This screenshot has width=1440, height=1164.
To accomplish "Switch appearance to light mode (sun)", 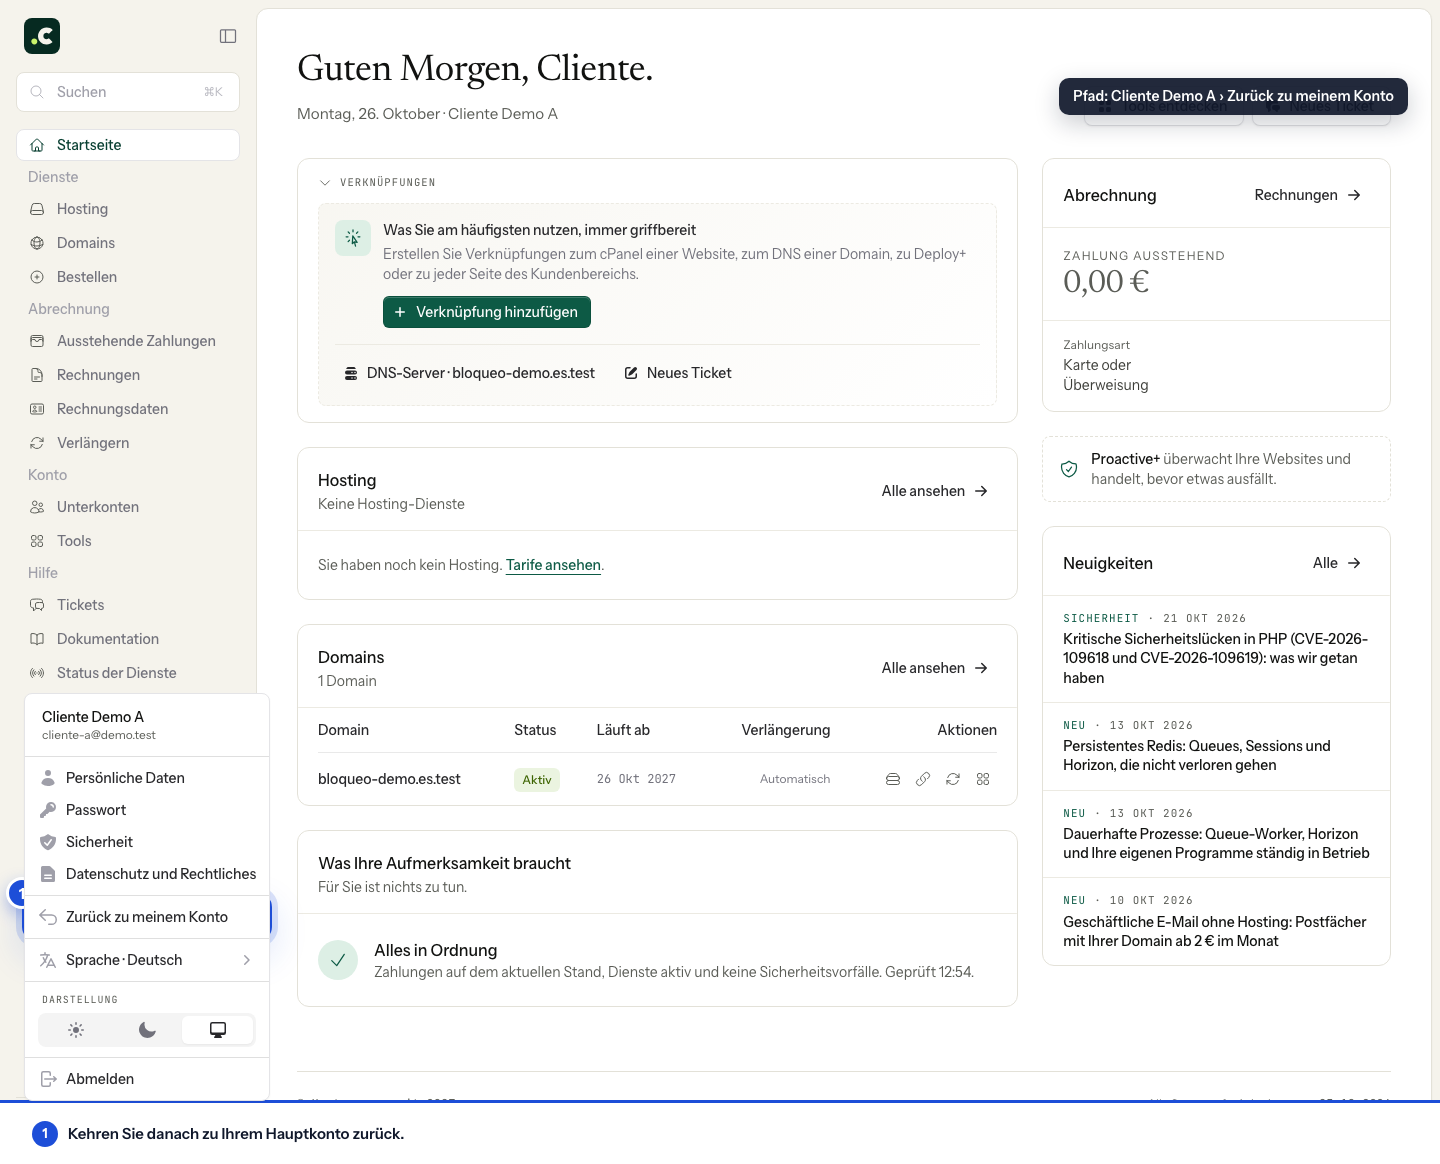I will 76,1030.
